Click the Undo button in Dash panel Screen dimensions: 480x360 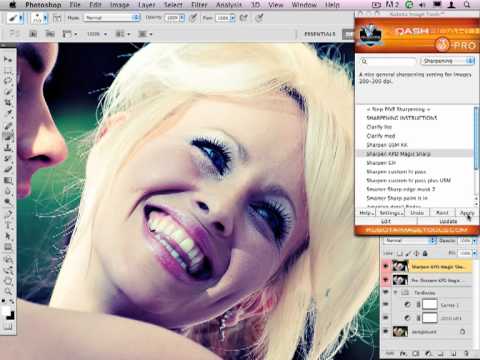pyautogui.click(x=417, y=213)
